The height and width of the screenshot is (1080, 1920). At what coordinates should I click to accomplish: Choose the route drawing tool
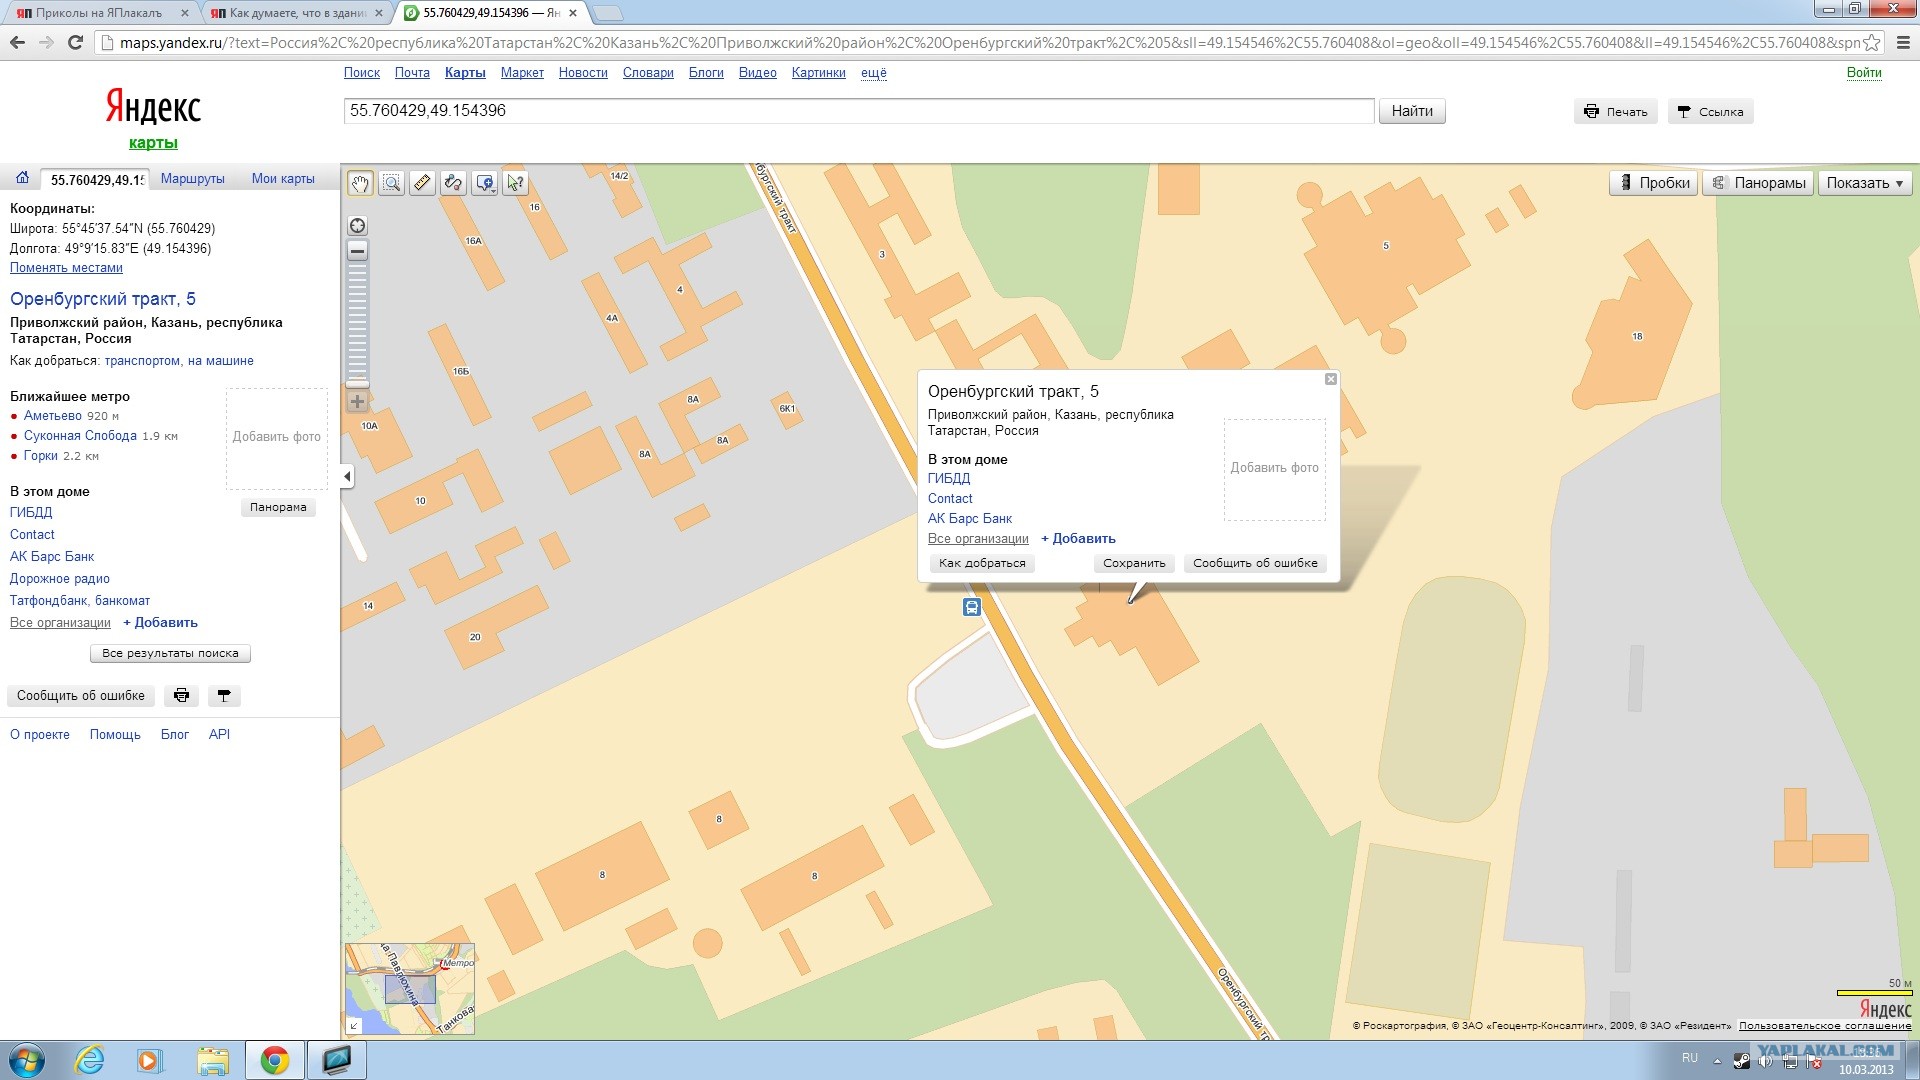453,183
